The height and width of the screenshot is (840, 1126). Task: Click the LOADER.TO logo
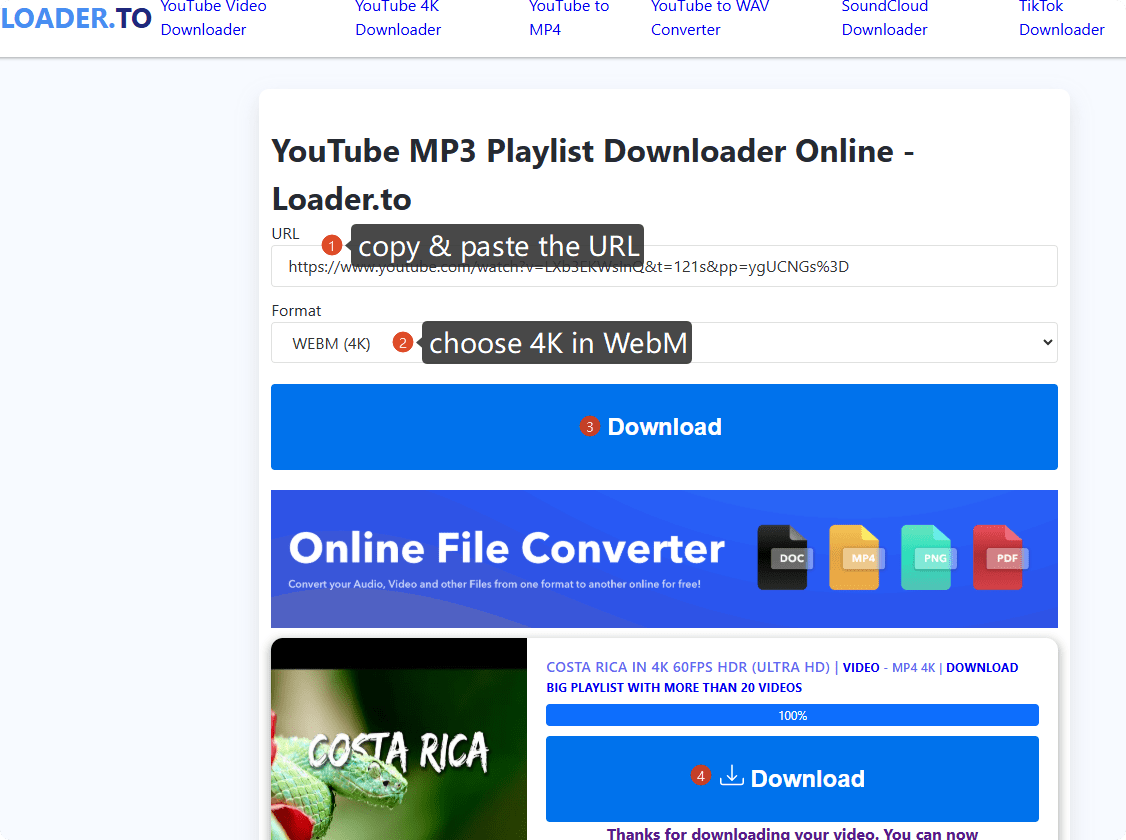click(x=76, y=18)
